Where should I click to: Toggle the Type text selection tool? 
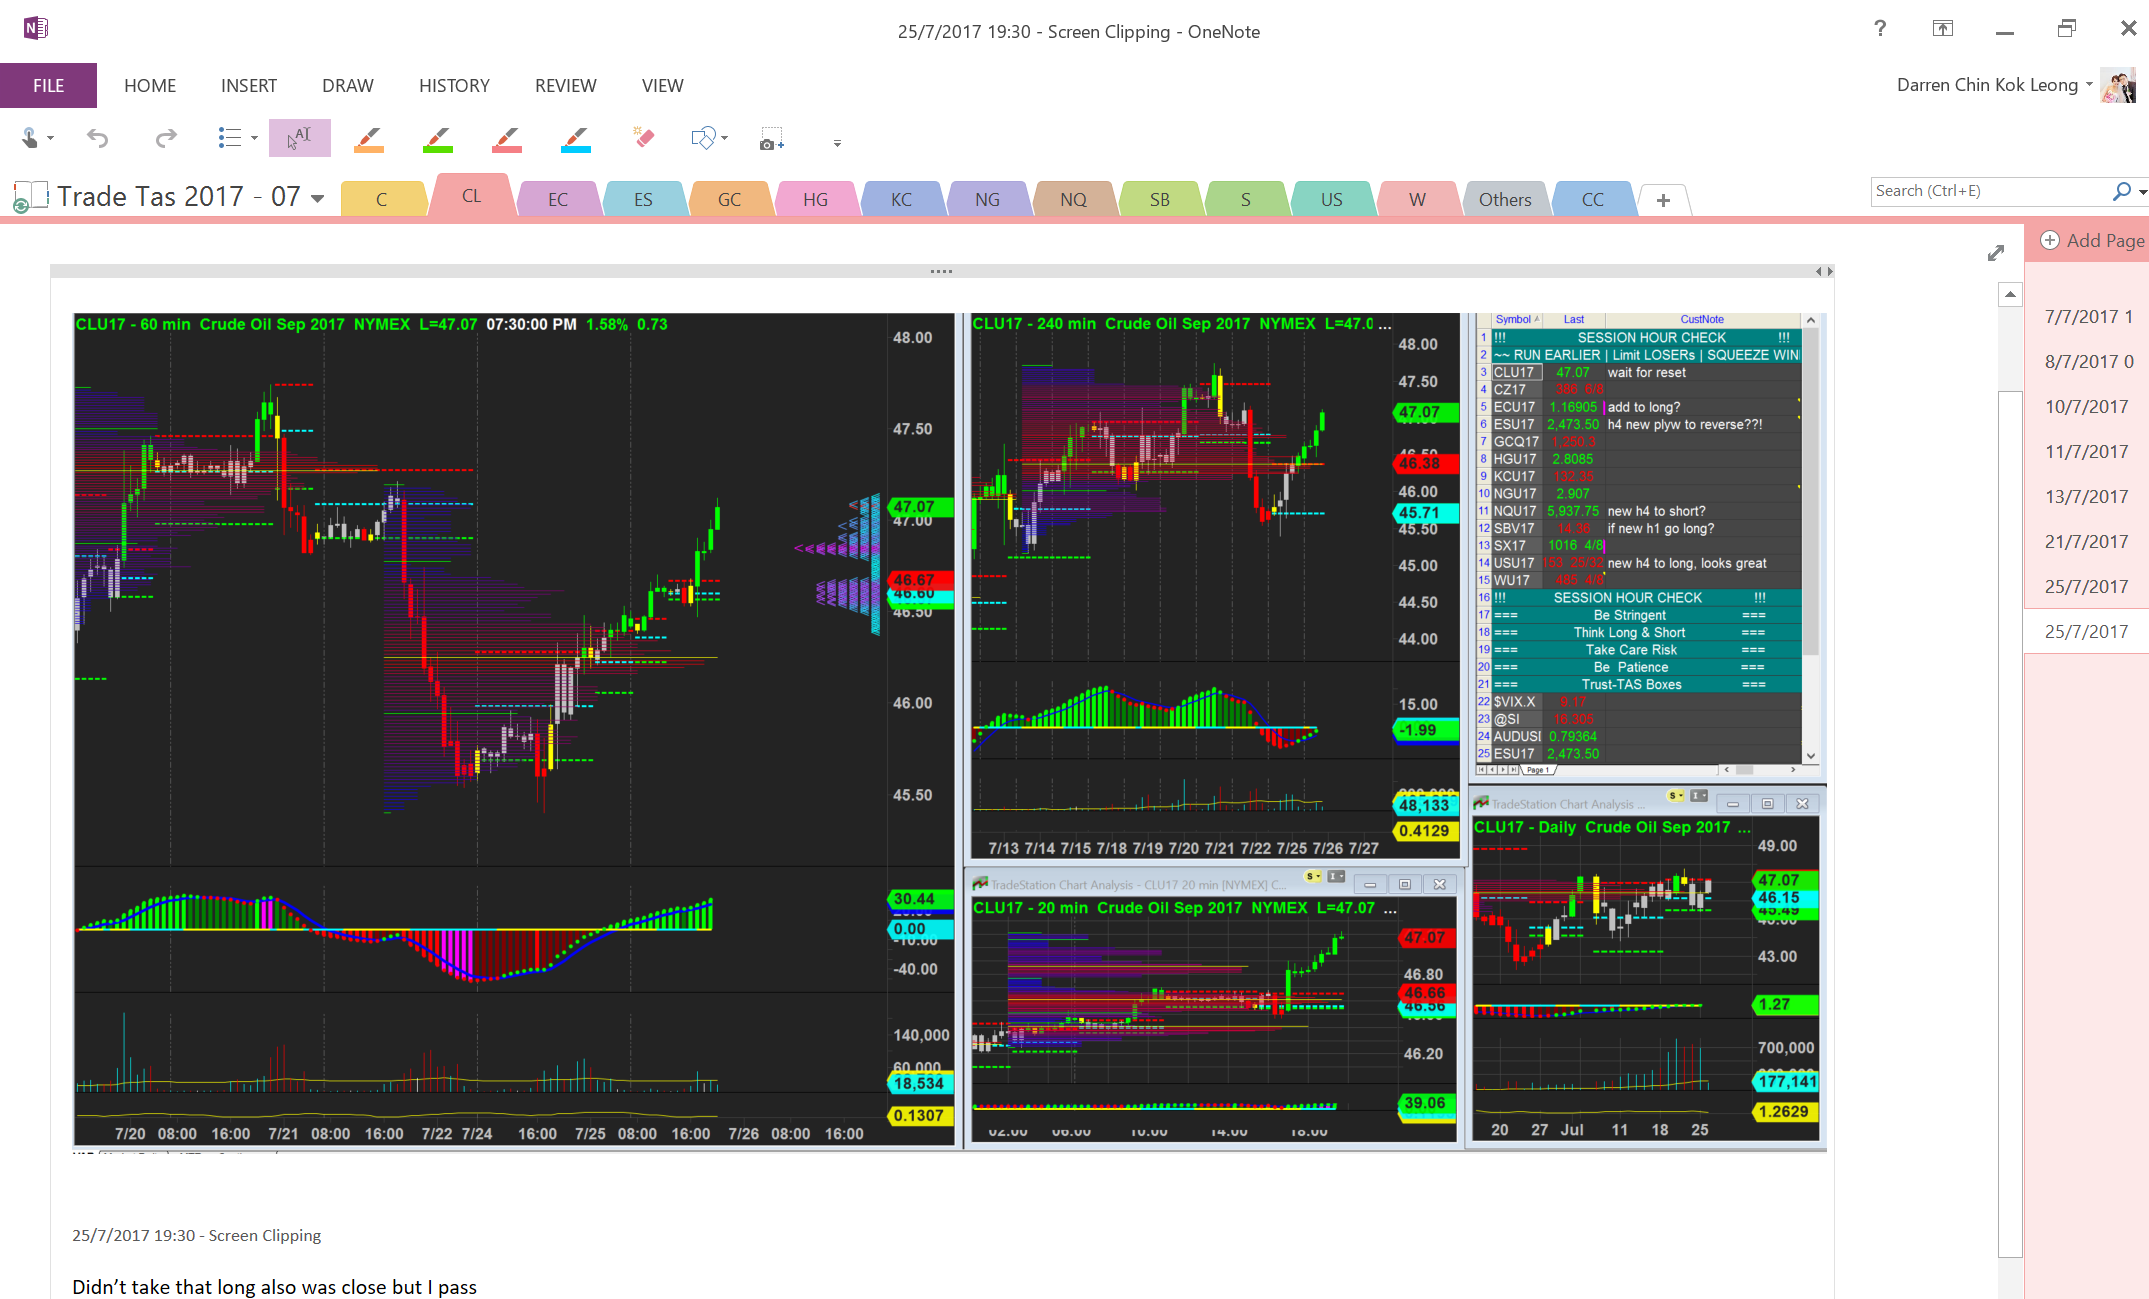(x=299, y=138)
